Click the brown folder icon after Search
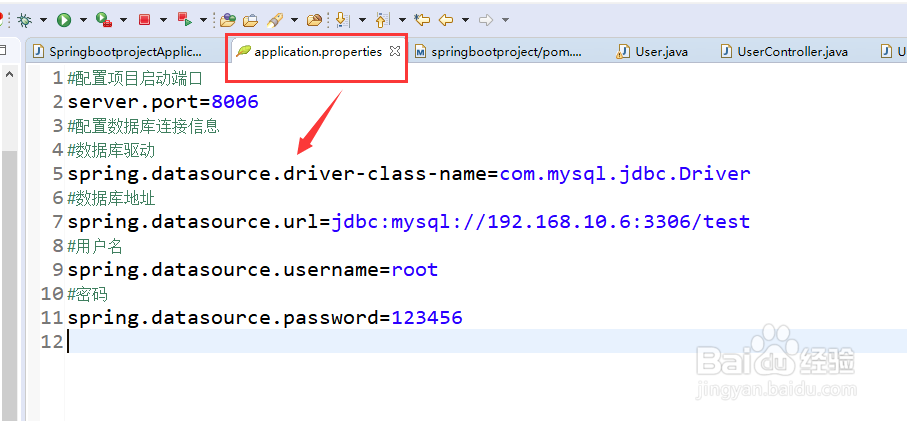 point(314,20)
